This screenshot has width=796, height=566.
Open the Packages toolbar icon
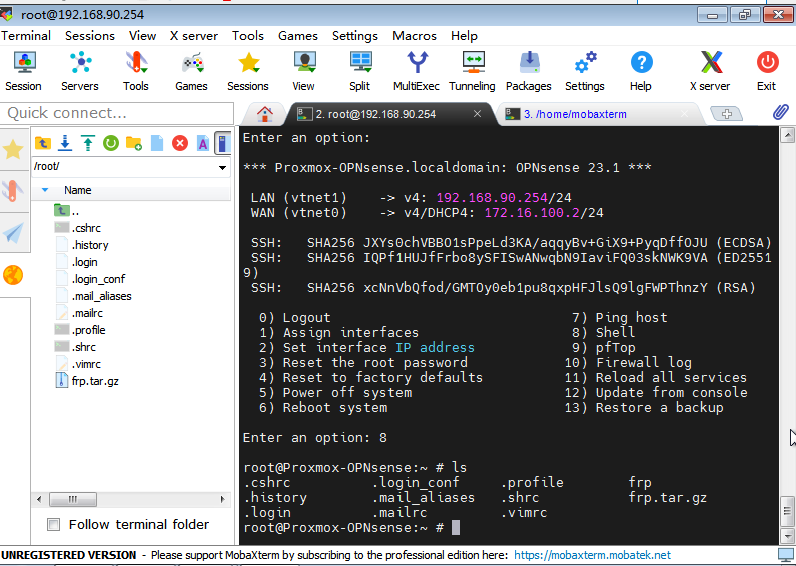pyautogui.click(x=528, y=70)
